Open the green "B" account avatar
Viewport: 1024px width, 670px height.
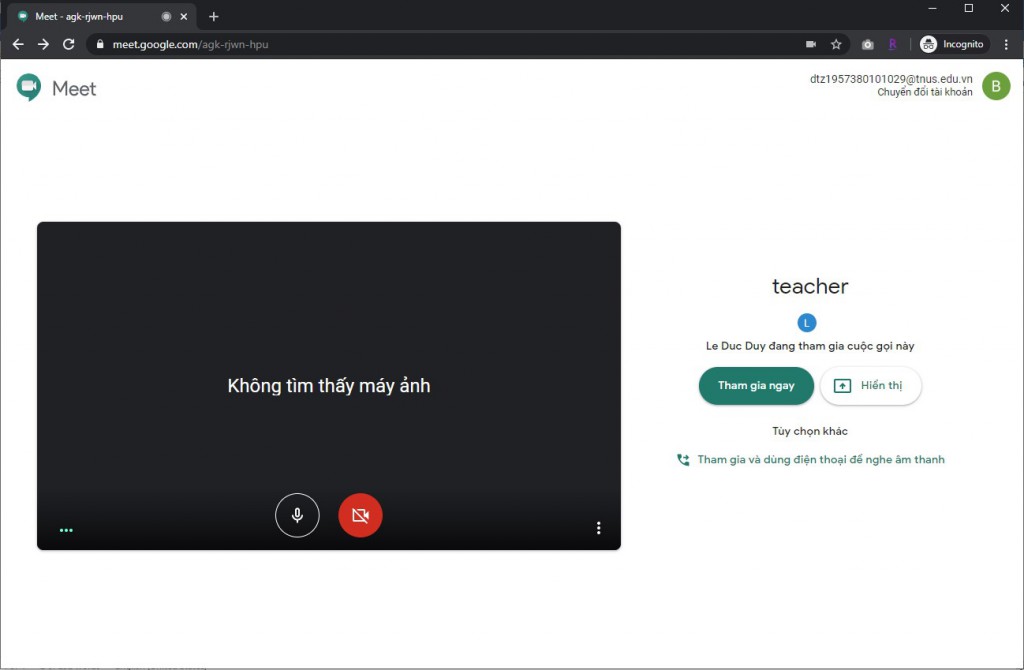coord(995,86)
